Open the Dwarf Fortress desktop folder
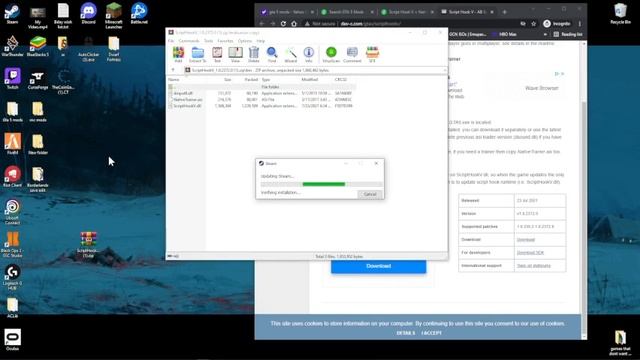The width and height of the screenshot is (640, 360). [x=114, y=48]
